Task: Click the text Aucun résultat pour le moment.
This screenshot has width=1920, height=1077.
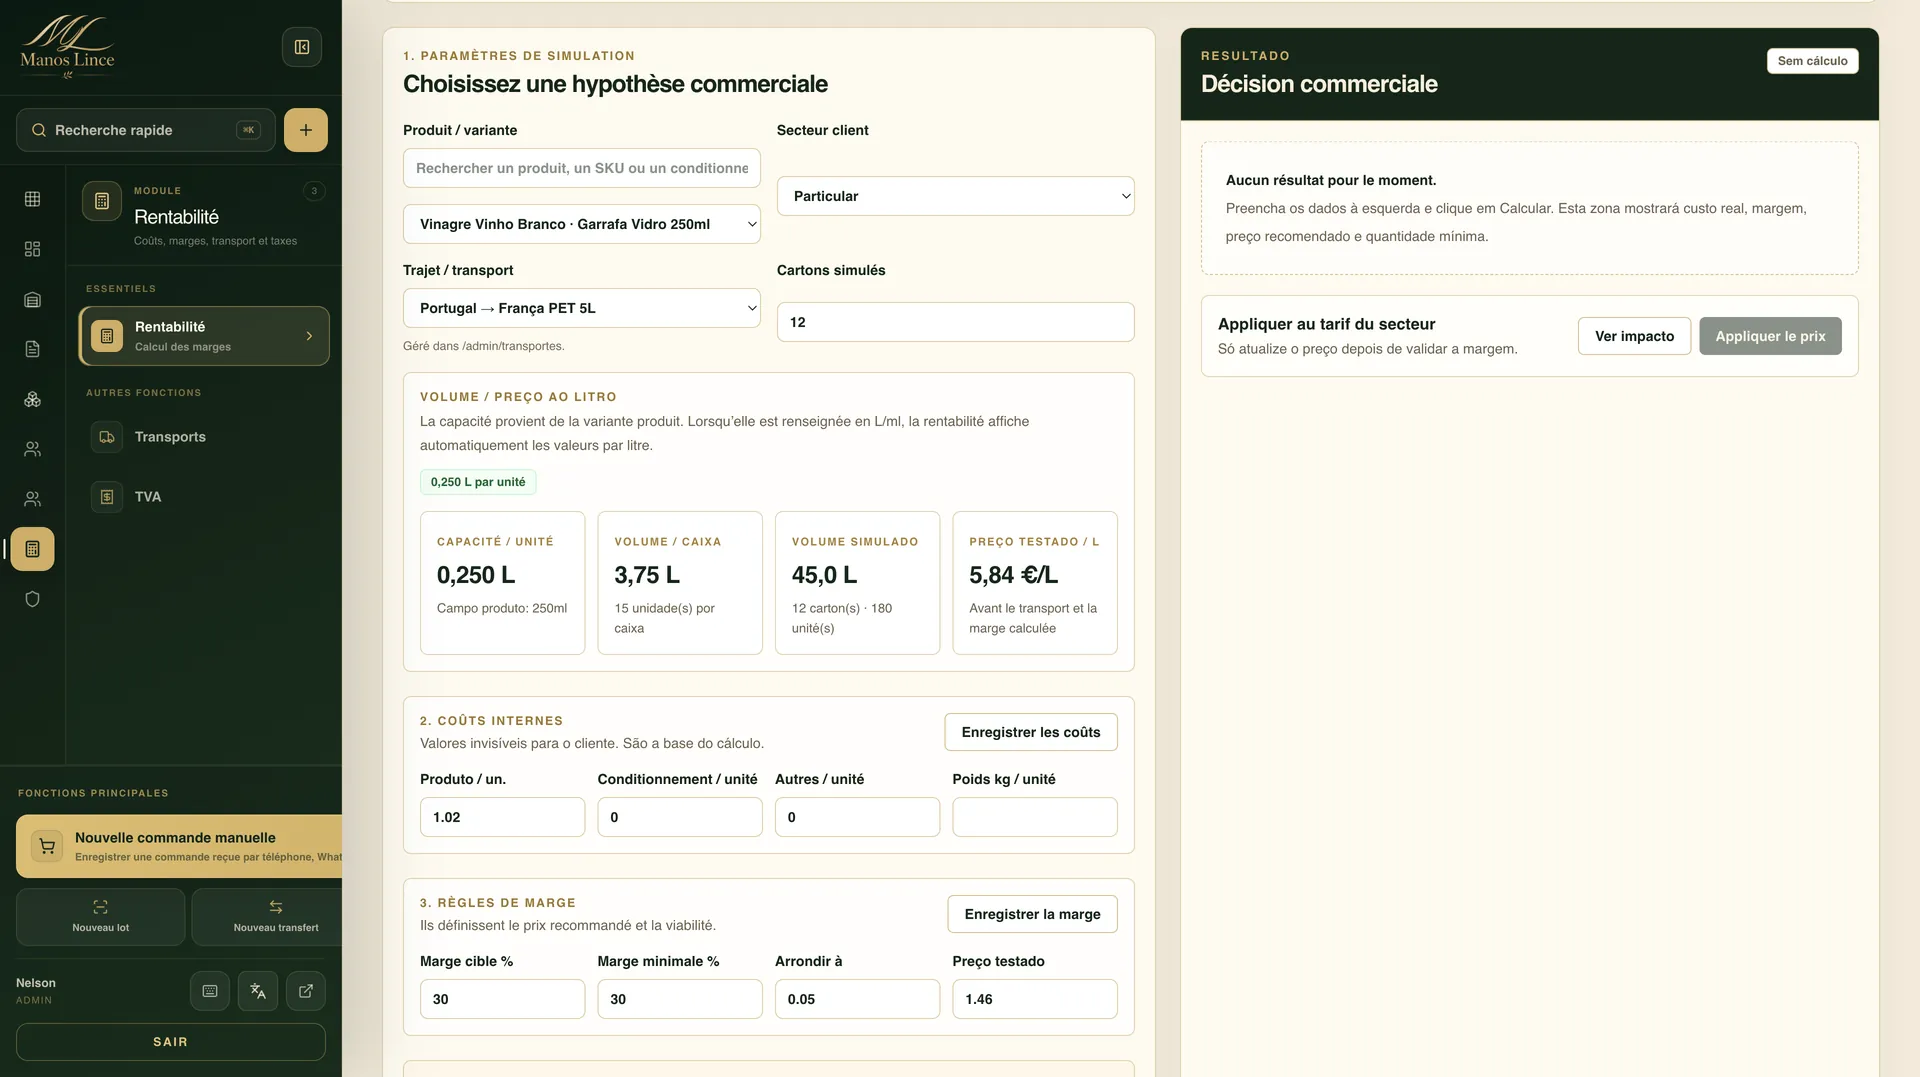Action: click(1331, 180)
